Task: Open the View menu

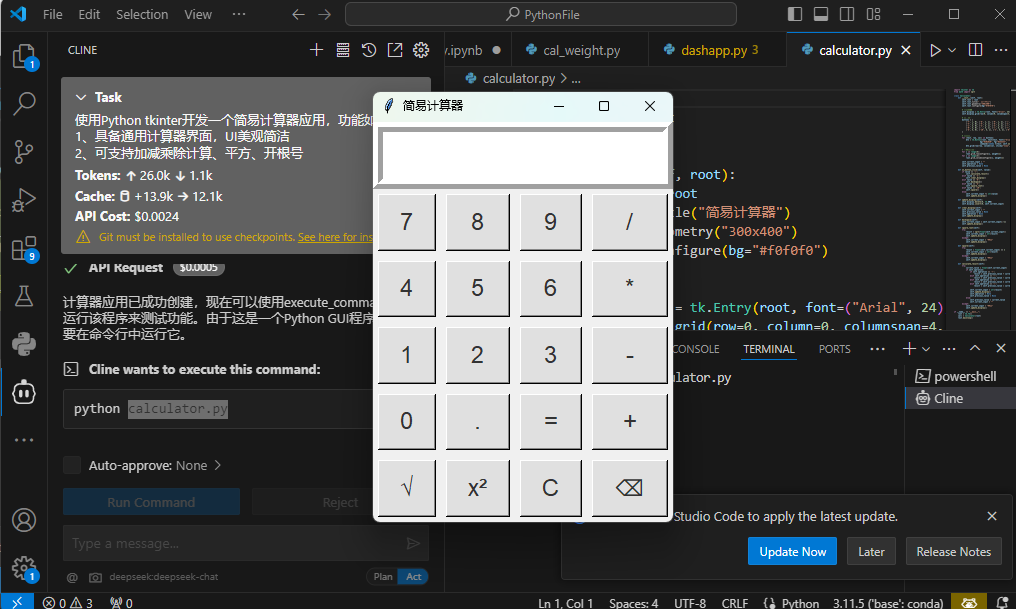Action: tap(198, 14)
